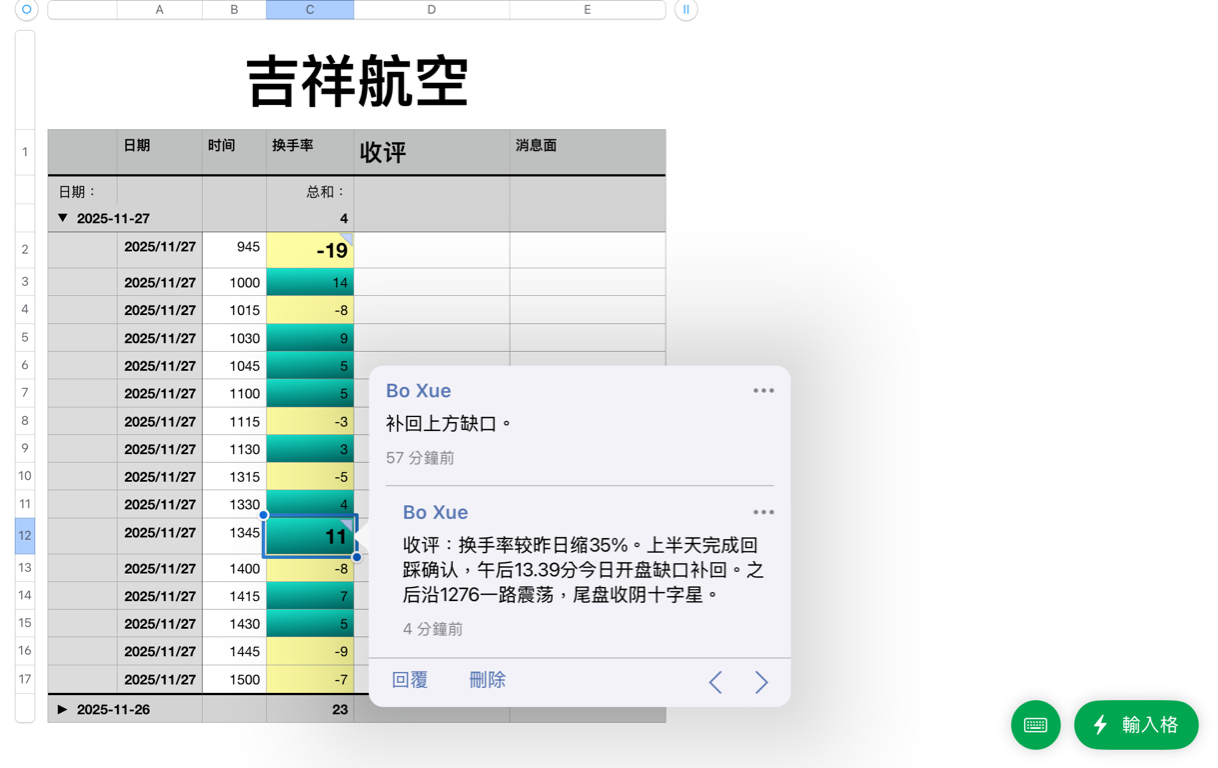Select the time cell 1030
The width and height of the screenshot is (1218, 768).
click(x=235, y=338)
